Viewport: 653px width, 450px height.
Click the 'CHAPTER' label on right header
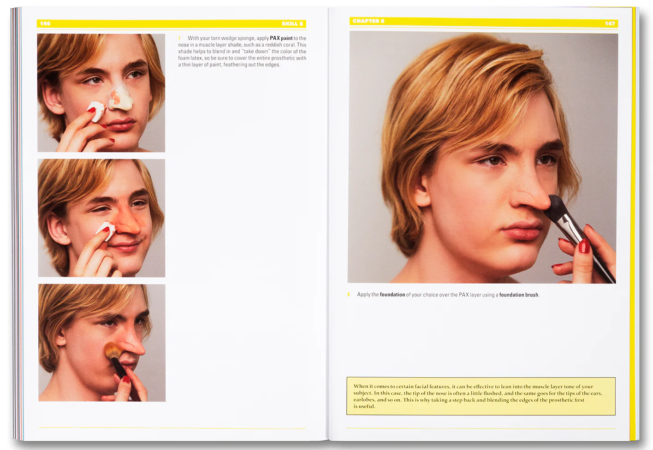368,21
